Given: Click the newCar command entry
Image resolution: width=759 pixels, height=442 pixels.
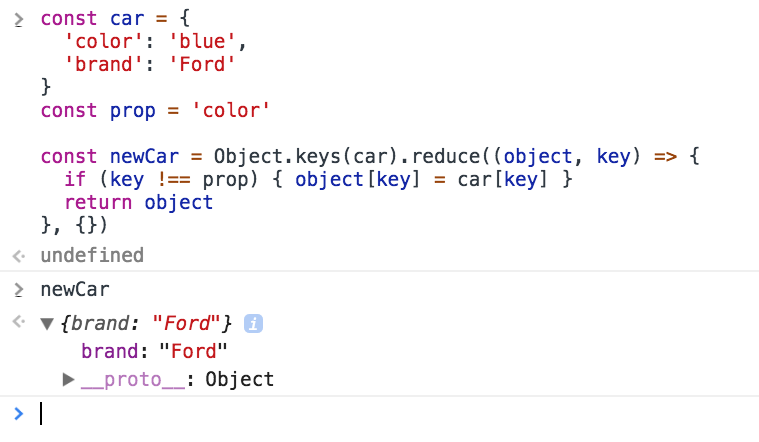Looking at the screenshot, I should tap(75, 290).
